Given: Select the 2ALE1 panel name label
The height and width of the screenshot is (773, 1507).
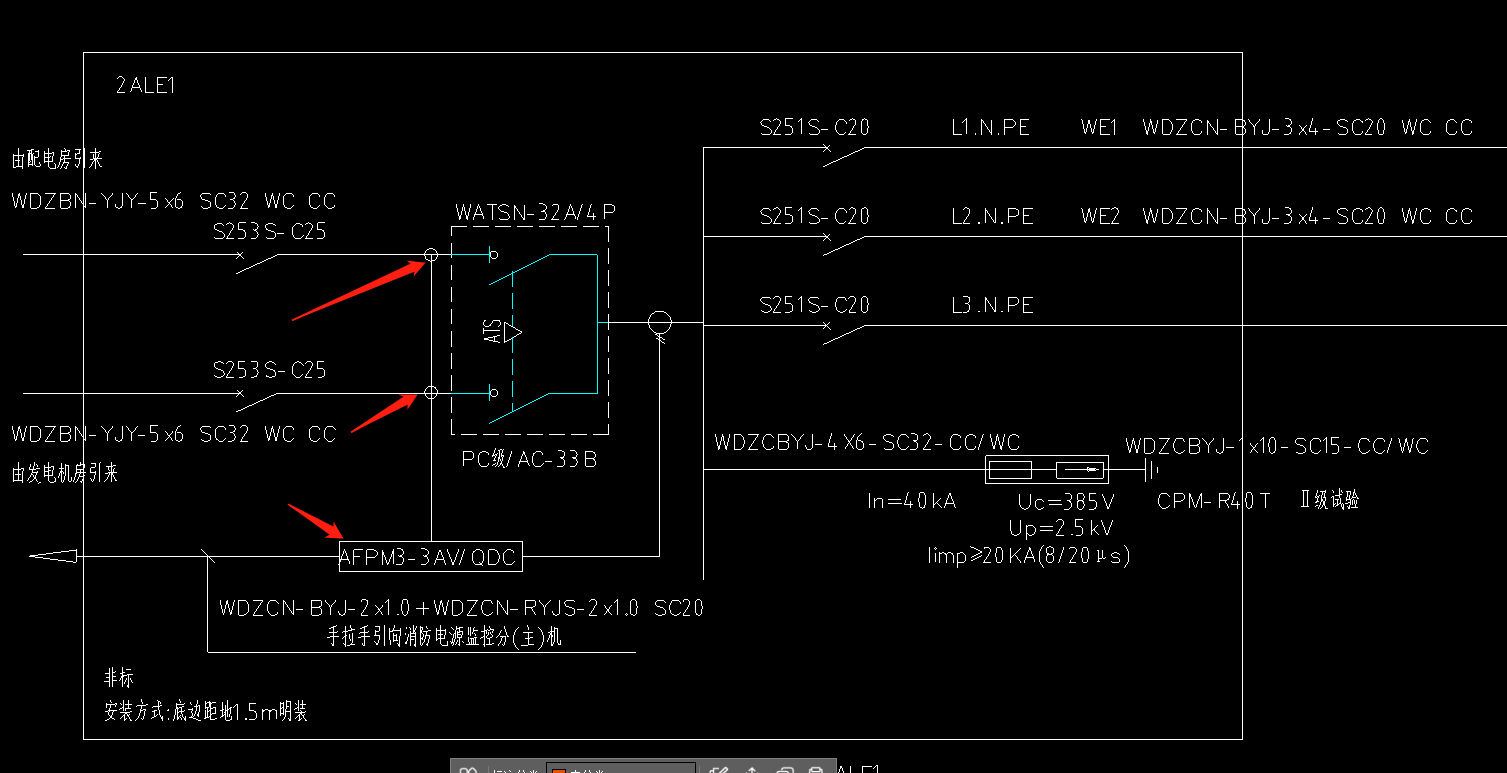Looking at the screenshot, I should (x=146, y=86).
